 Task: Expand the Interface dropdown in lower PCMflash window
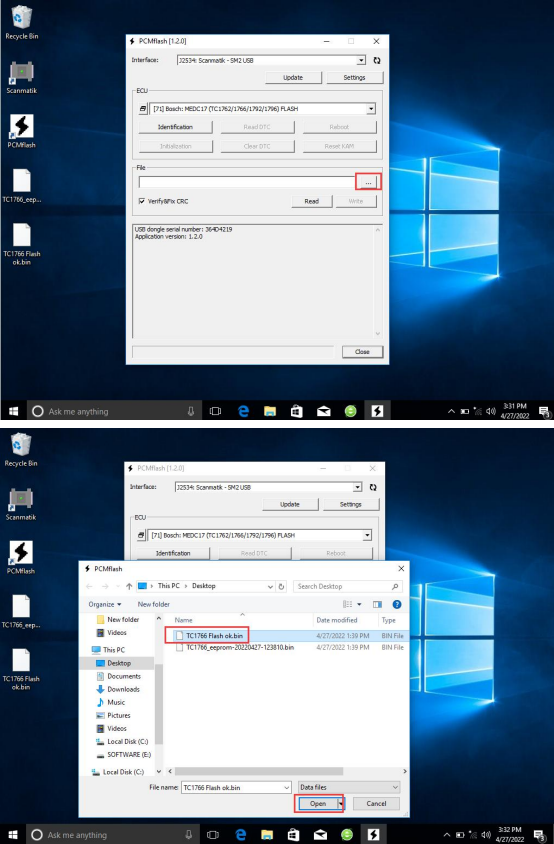(357, 487)
